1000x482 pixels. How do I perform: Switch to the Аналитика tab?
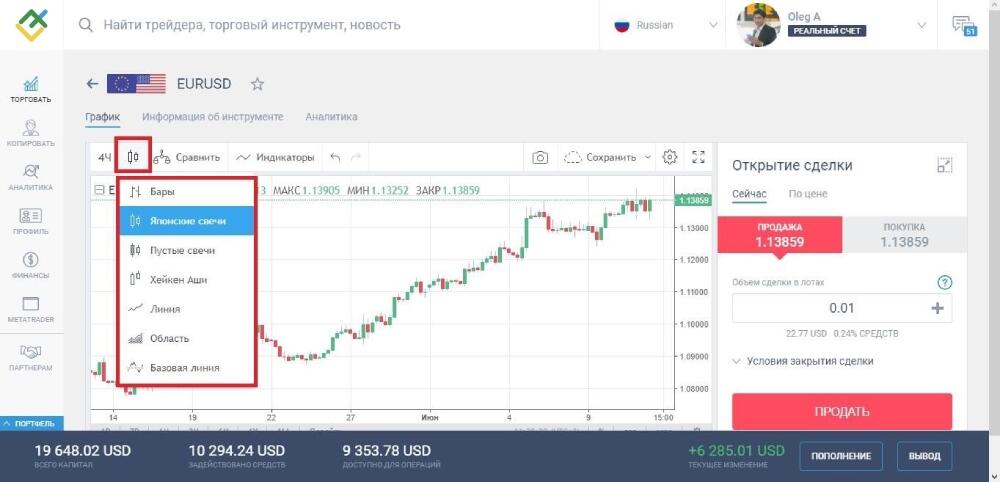[331, 117]
